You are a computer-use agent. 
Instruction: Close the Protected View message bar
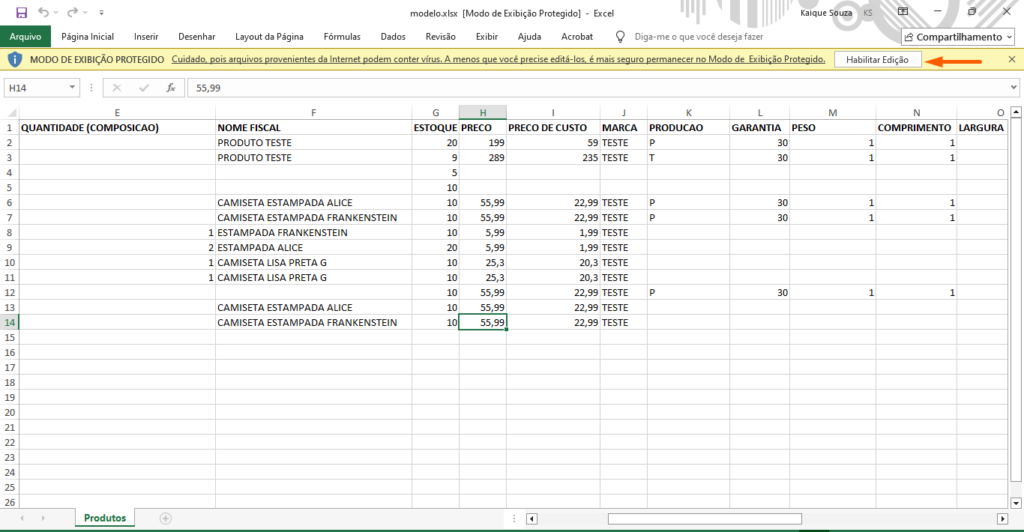1011,60
